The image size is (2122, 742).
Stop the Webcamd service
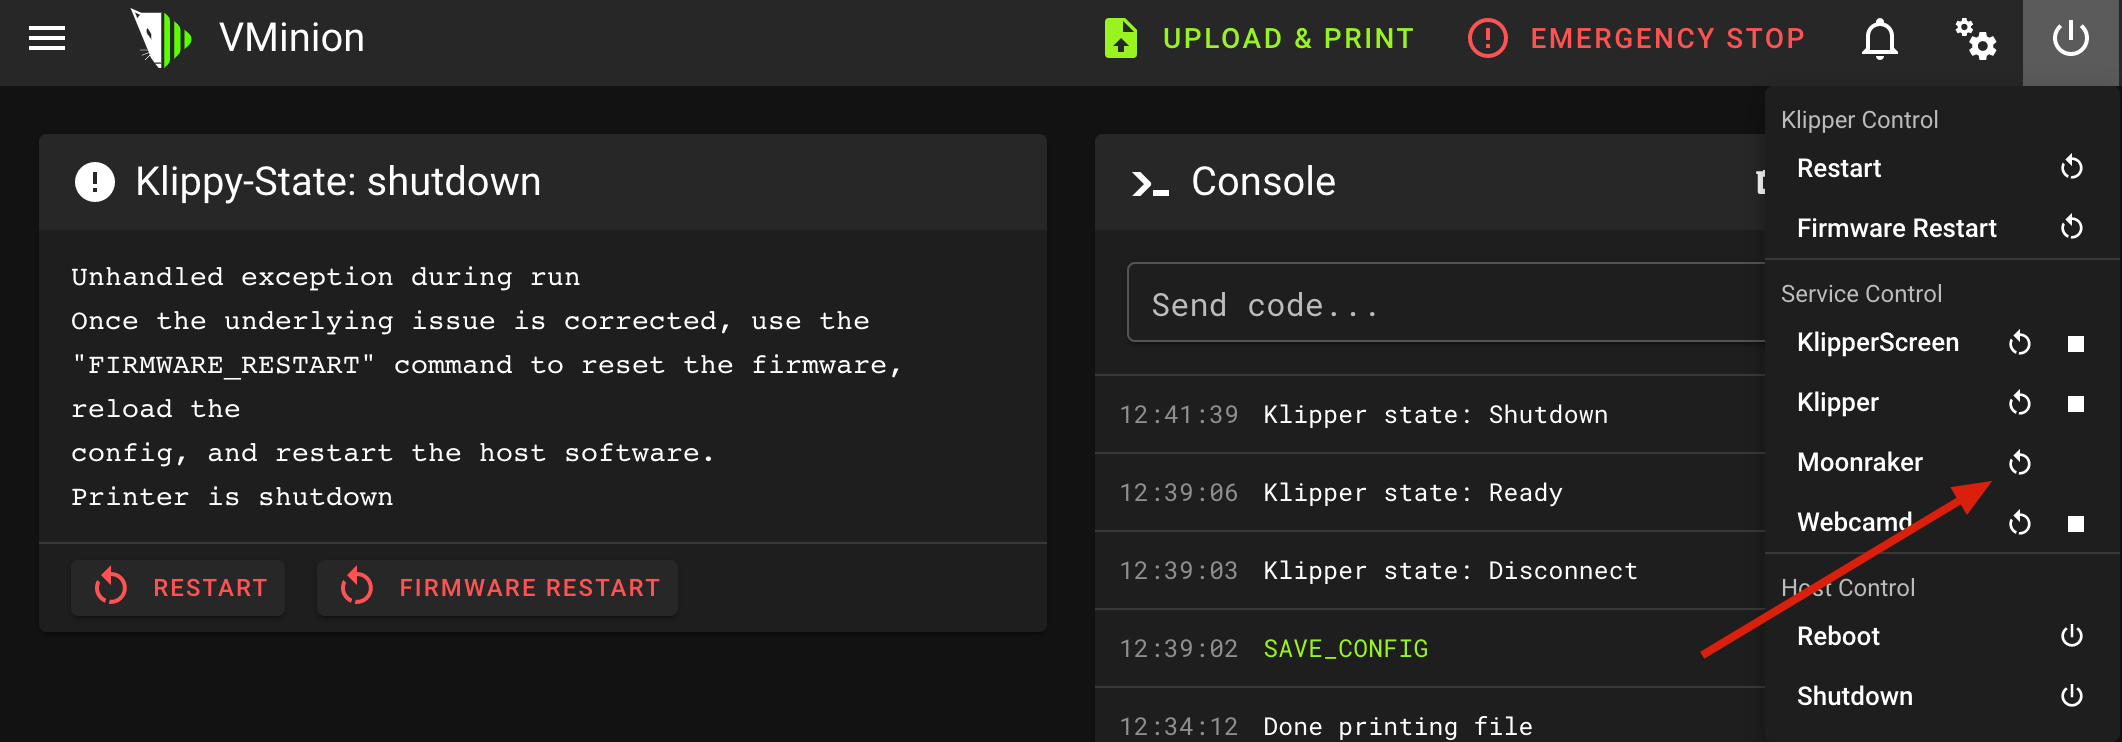[2076, 524]
